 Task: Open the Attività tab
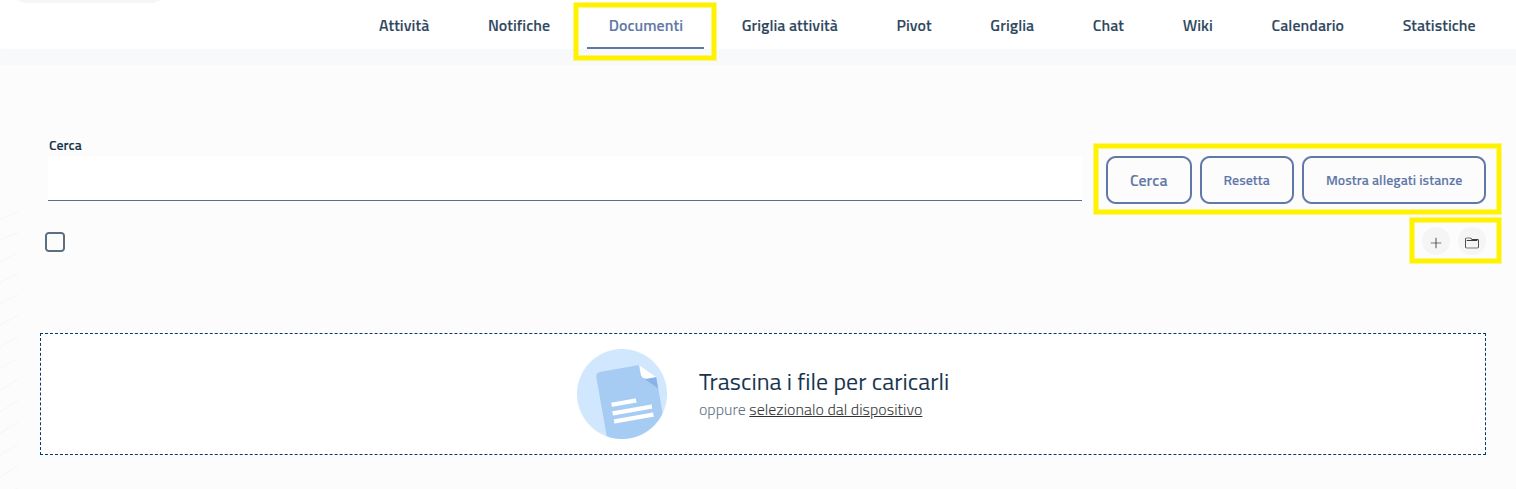404,26
